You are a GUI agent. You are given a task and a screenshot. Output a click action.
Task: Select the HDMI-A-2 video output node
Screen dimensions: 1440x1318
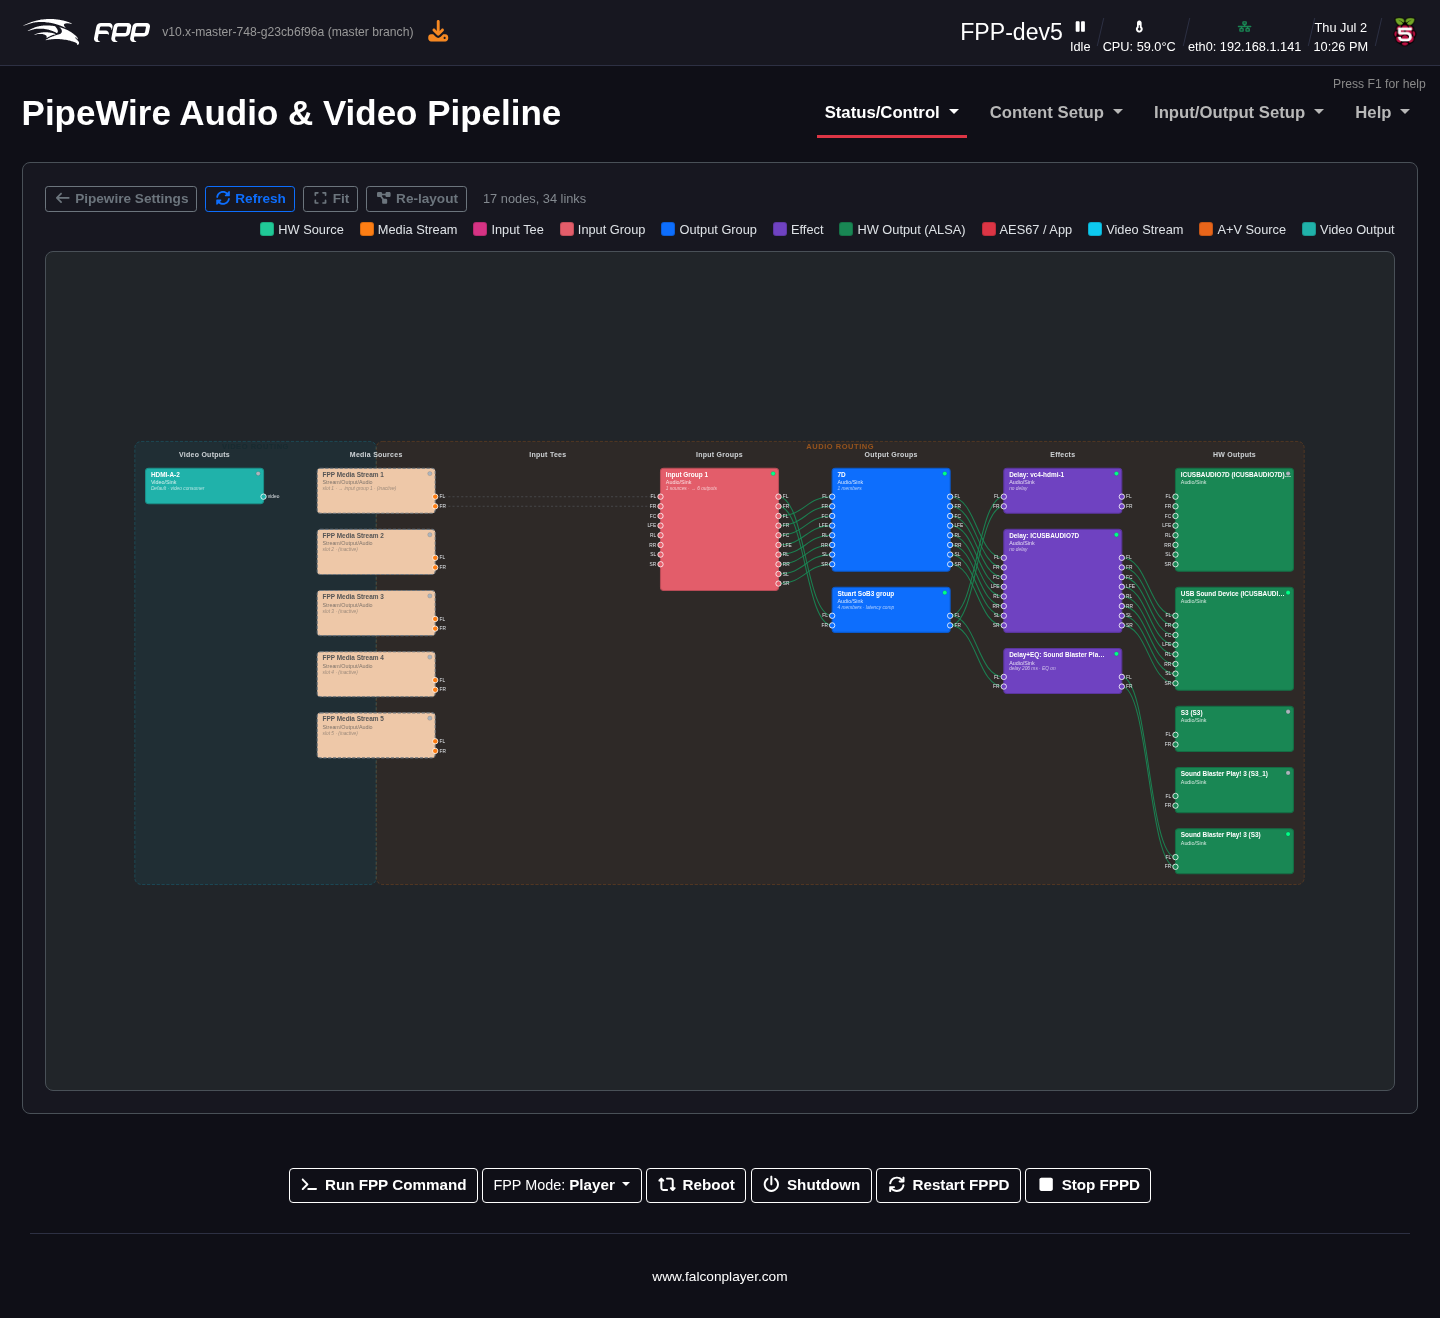tap(204, 486)
